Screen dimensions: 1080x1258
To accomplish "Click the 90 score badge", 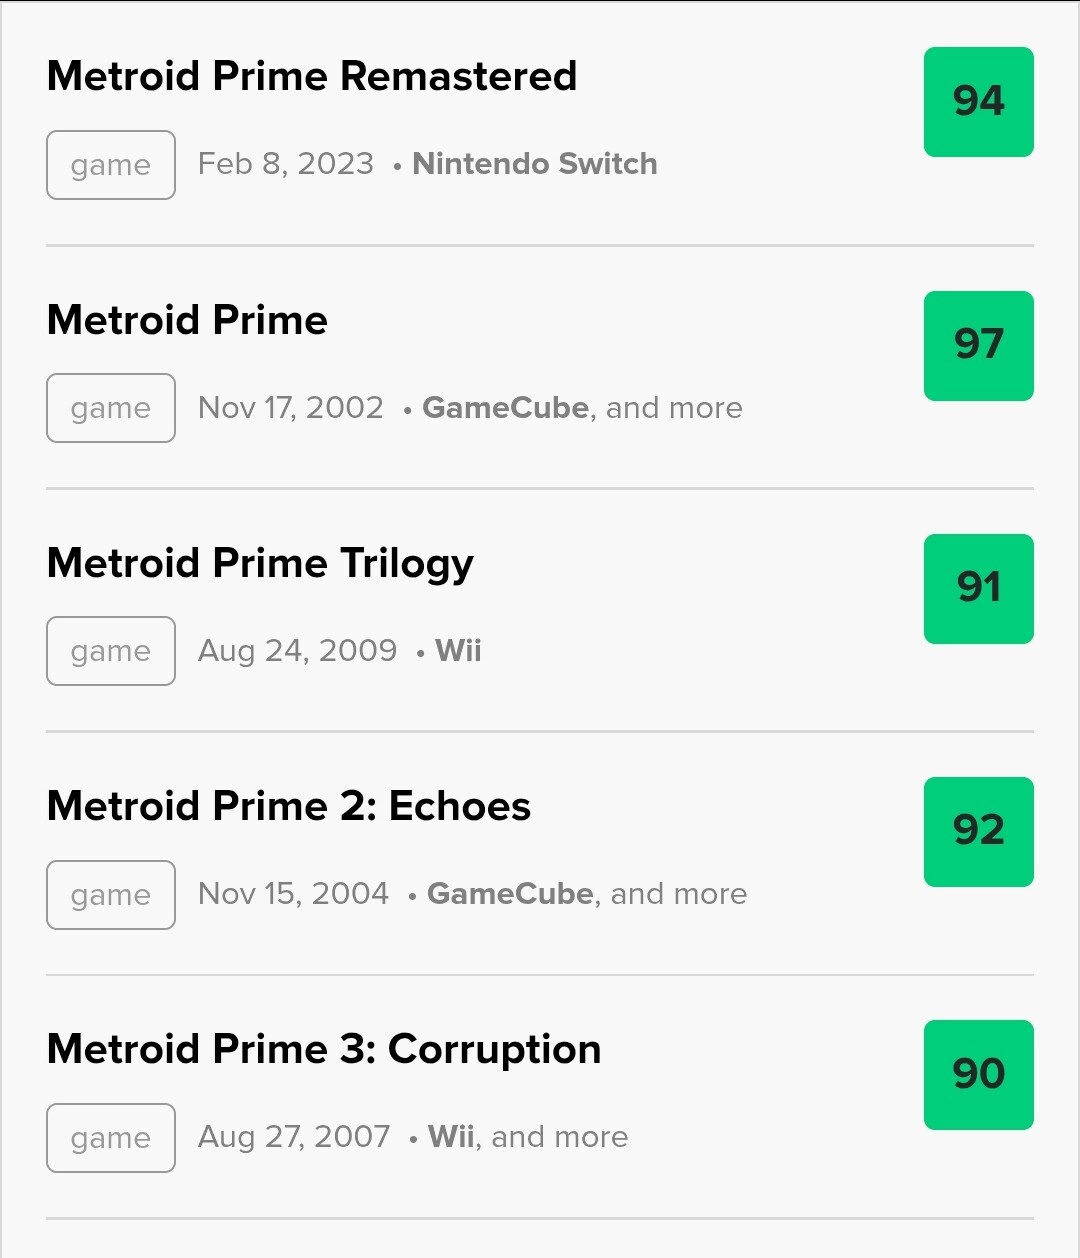I will coord(978,1074).
